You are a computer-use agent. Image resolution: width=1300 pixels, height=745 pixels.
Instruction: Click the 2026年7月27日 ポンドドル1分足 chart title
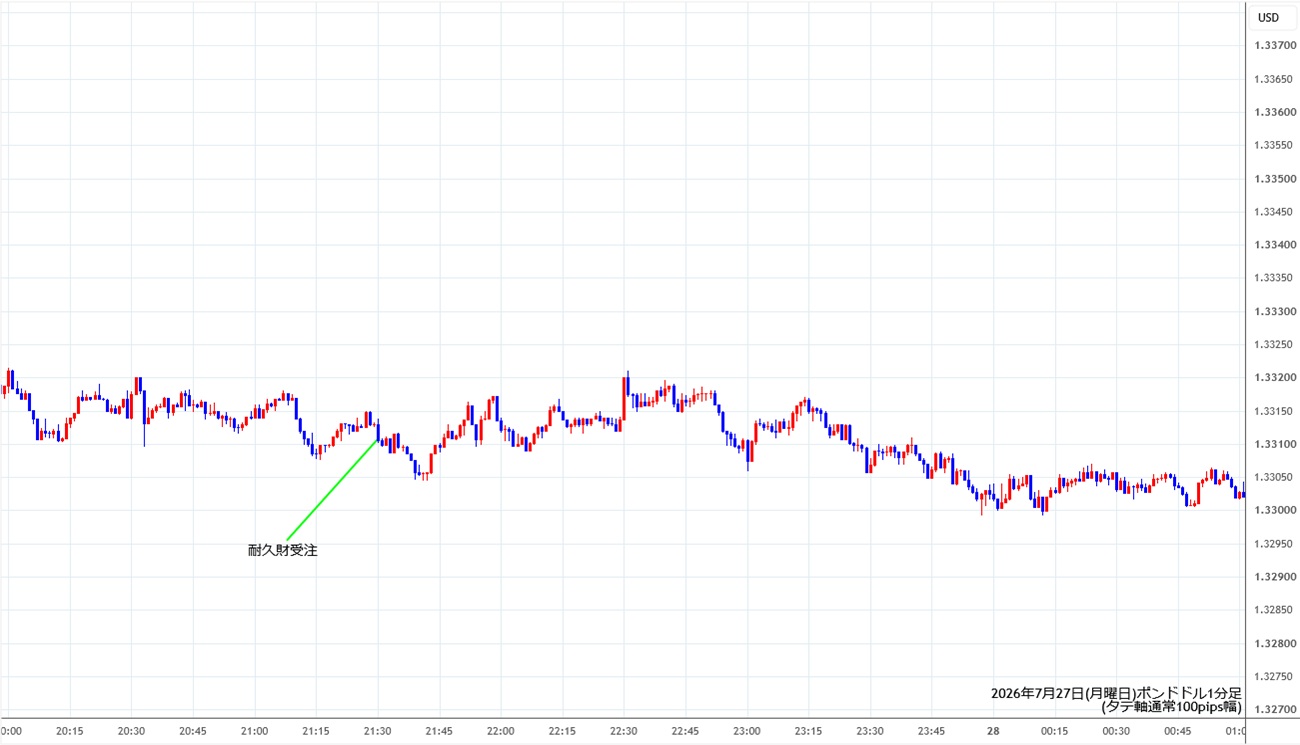coord(1116,693)
